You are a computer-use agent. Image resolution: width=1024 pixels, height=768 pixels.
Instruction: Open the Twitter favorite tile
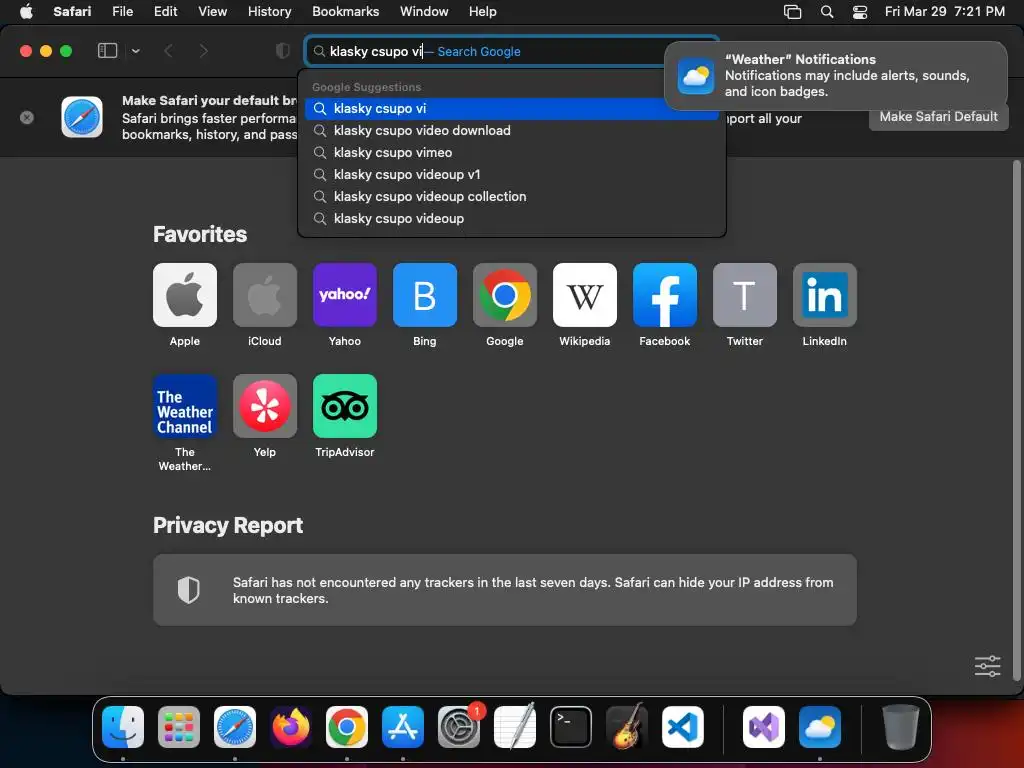click(x=744, y=295)
